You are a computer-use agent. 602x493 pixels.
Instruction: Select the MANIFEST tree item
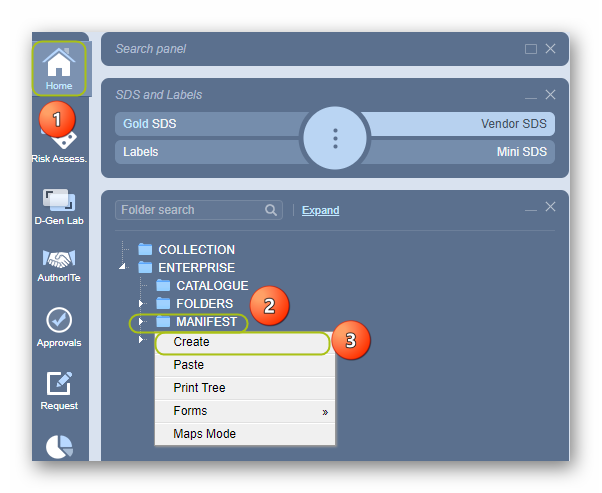(x=207, y=321)
